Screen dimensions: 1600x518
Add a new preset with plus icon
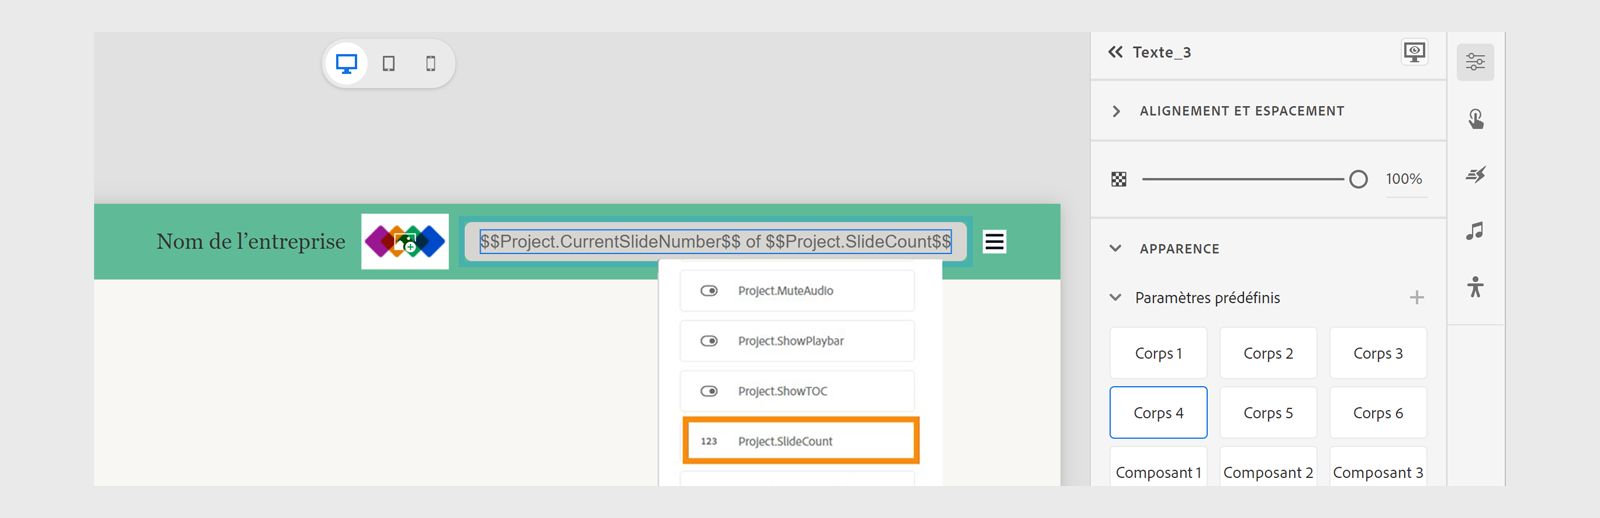point(1416,297)
